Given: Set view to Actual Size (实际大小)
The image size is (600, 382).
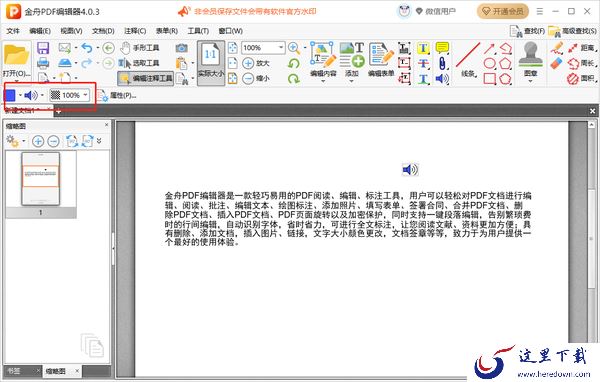Looking at the screenshot, I should [211, 63].
